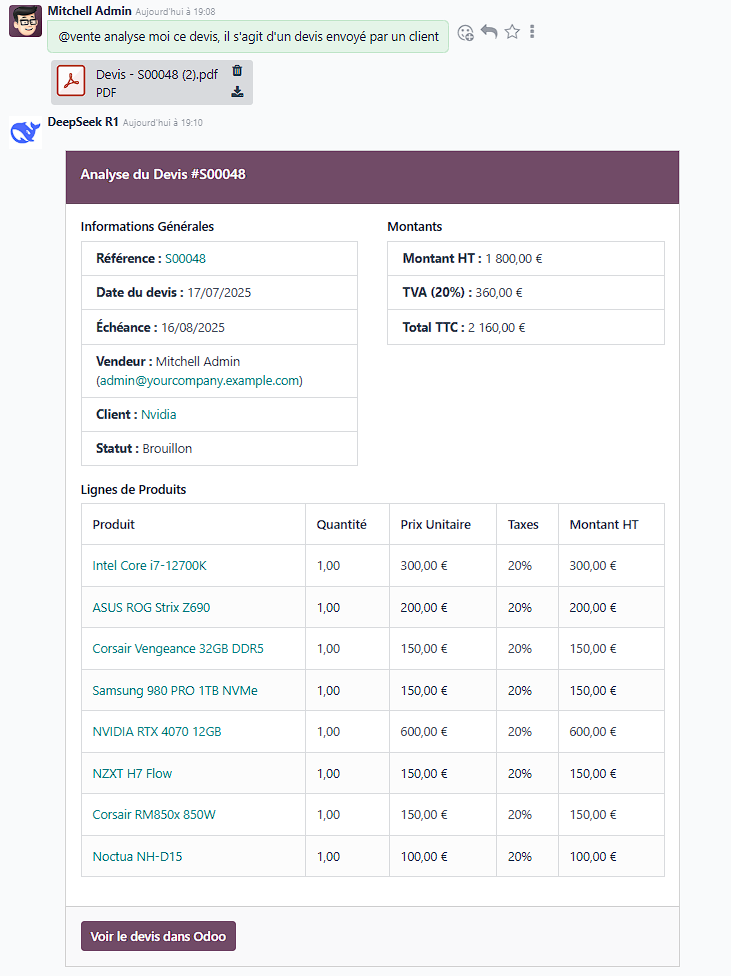The image size is (731, 976).
Task: Delete the PDF attachment with trash icon
Action: point(237,71)
